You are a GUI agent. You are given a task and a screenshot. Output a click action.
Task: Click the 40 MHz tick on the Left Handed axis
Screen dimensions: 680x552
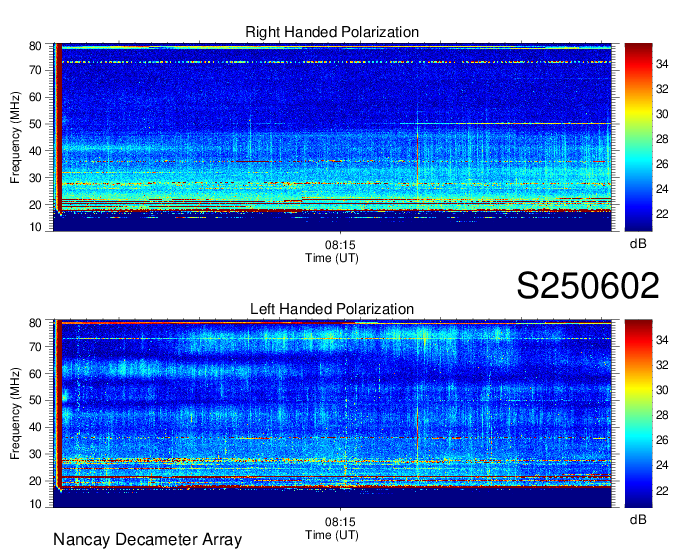(35, 427)
